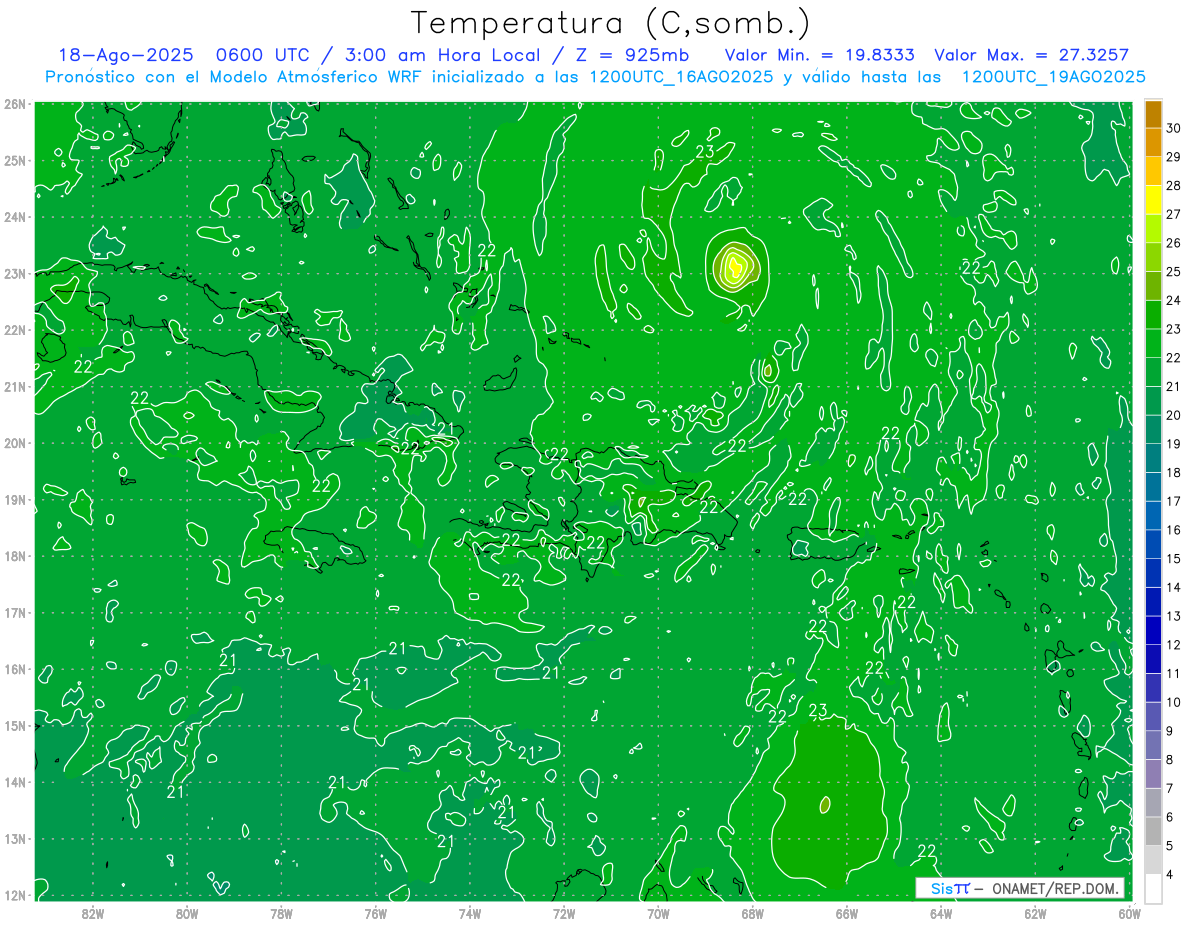Select the "1200UTC_16AGO2025" initialization time
Screen dimensions: 1200x927
[681, 77]
